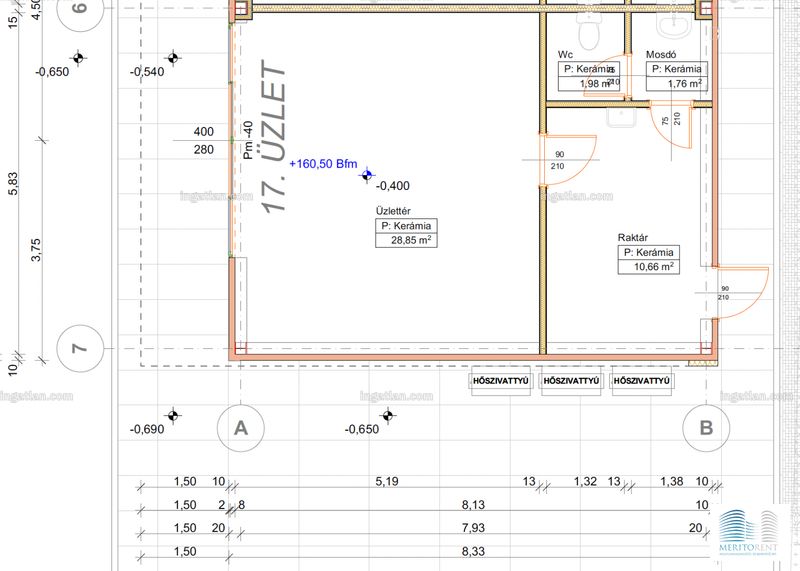This screenshot has width=800, height=571.
Task: Click the "7,93" horizontal dimension
Action: (473, 528)
